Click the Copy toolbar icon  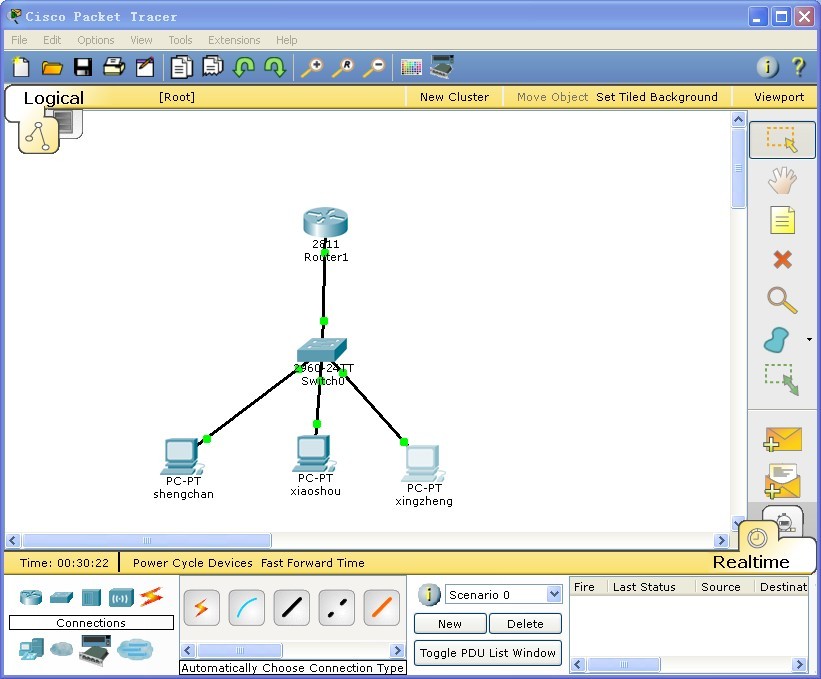pyautogui.click(x=182, y=67)
